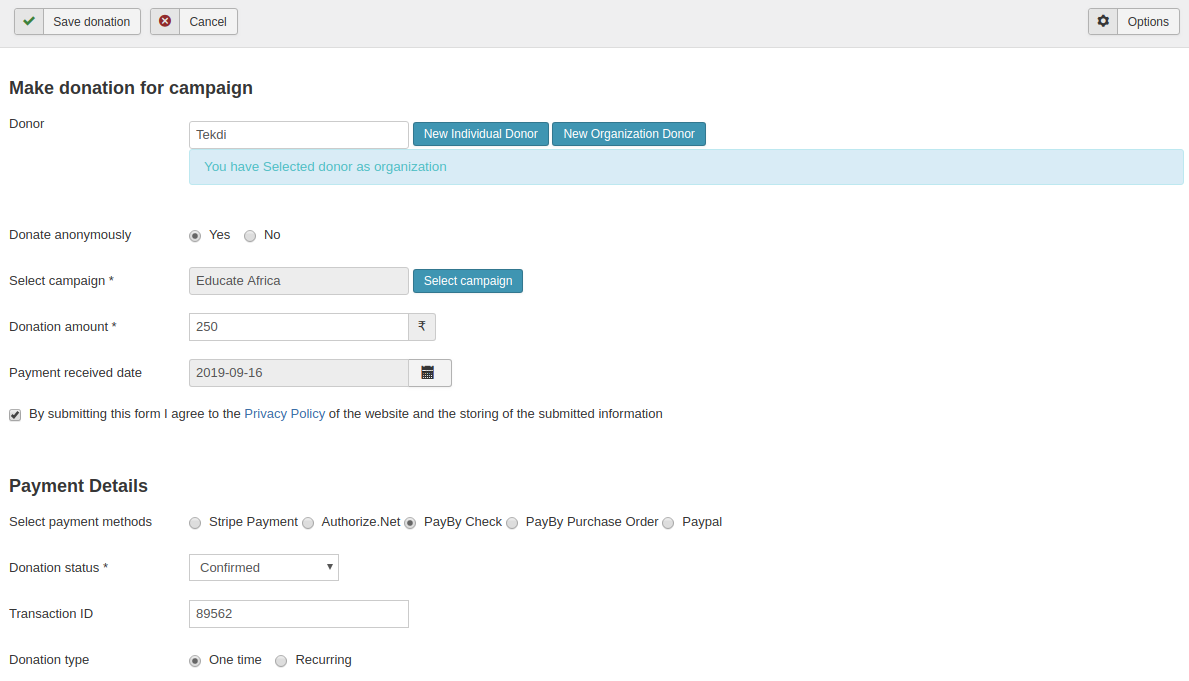Click the Donation amount field
The width and height of the screenshot is (1189, 681).
[x=298, y=327]
